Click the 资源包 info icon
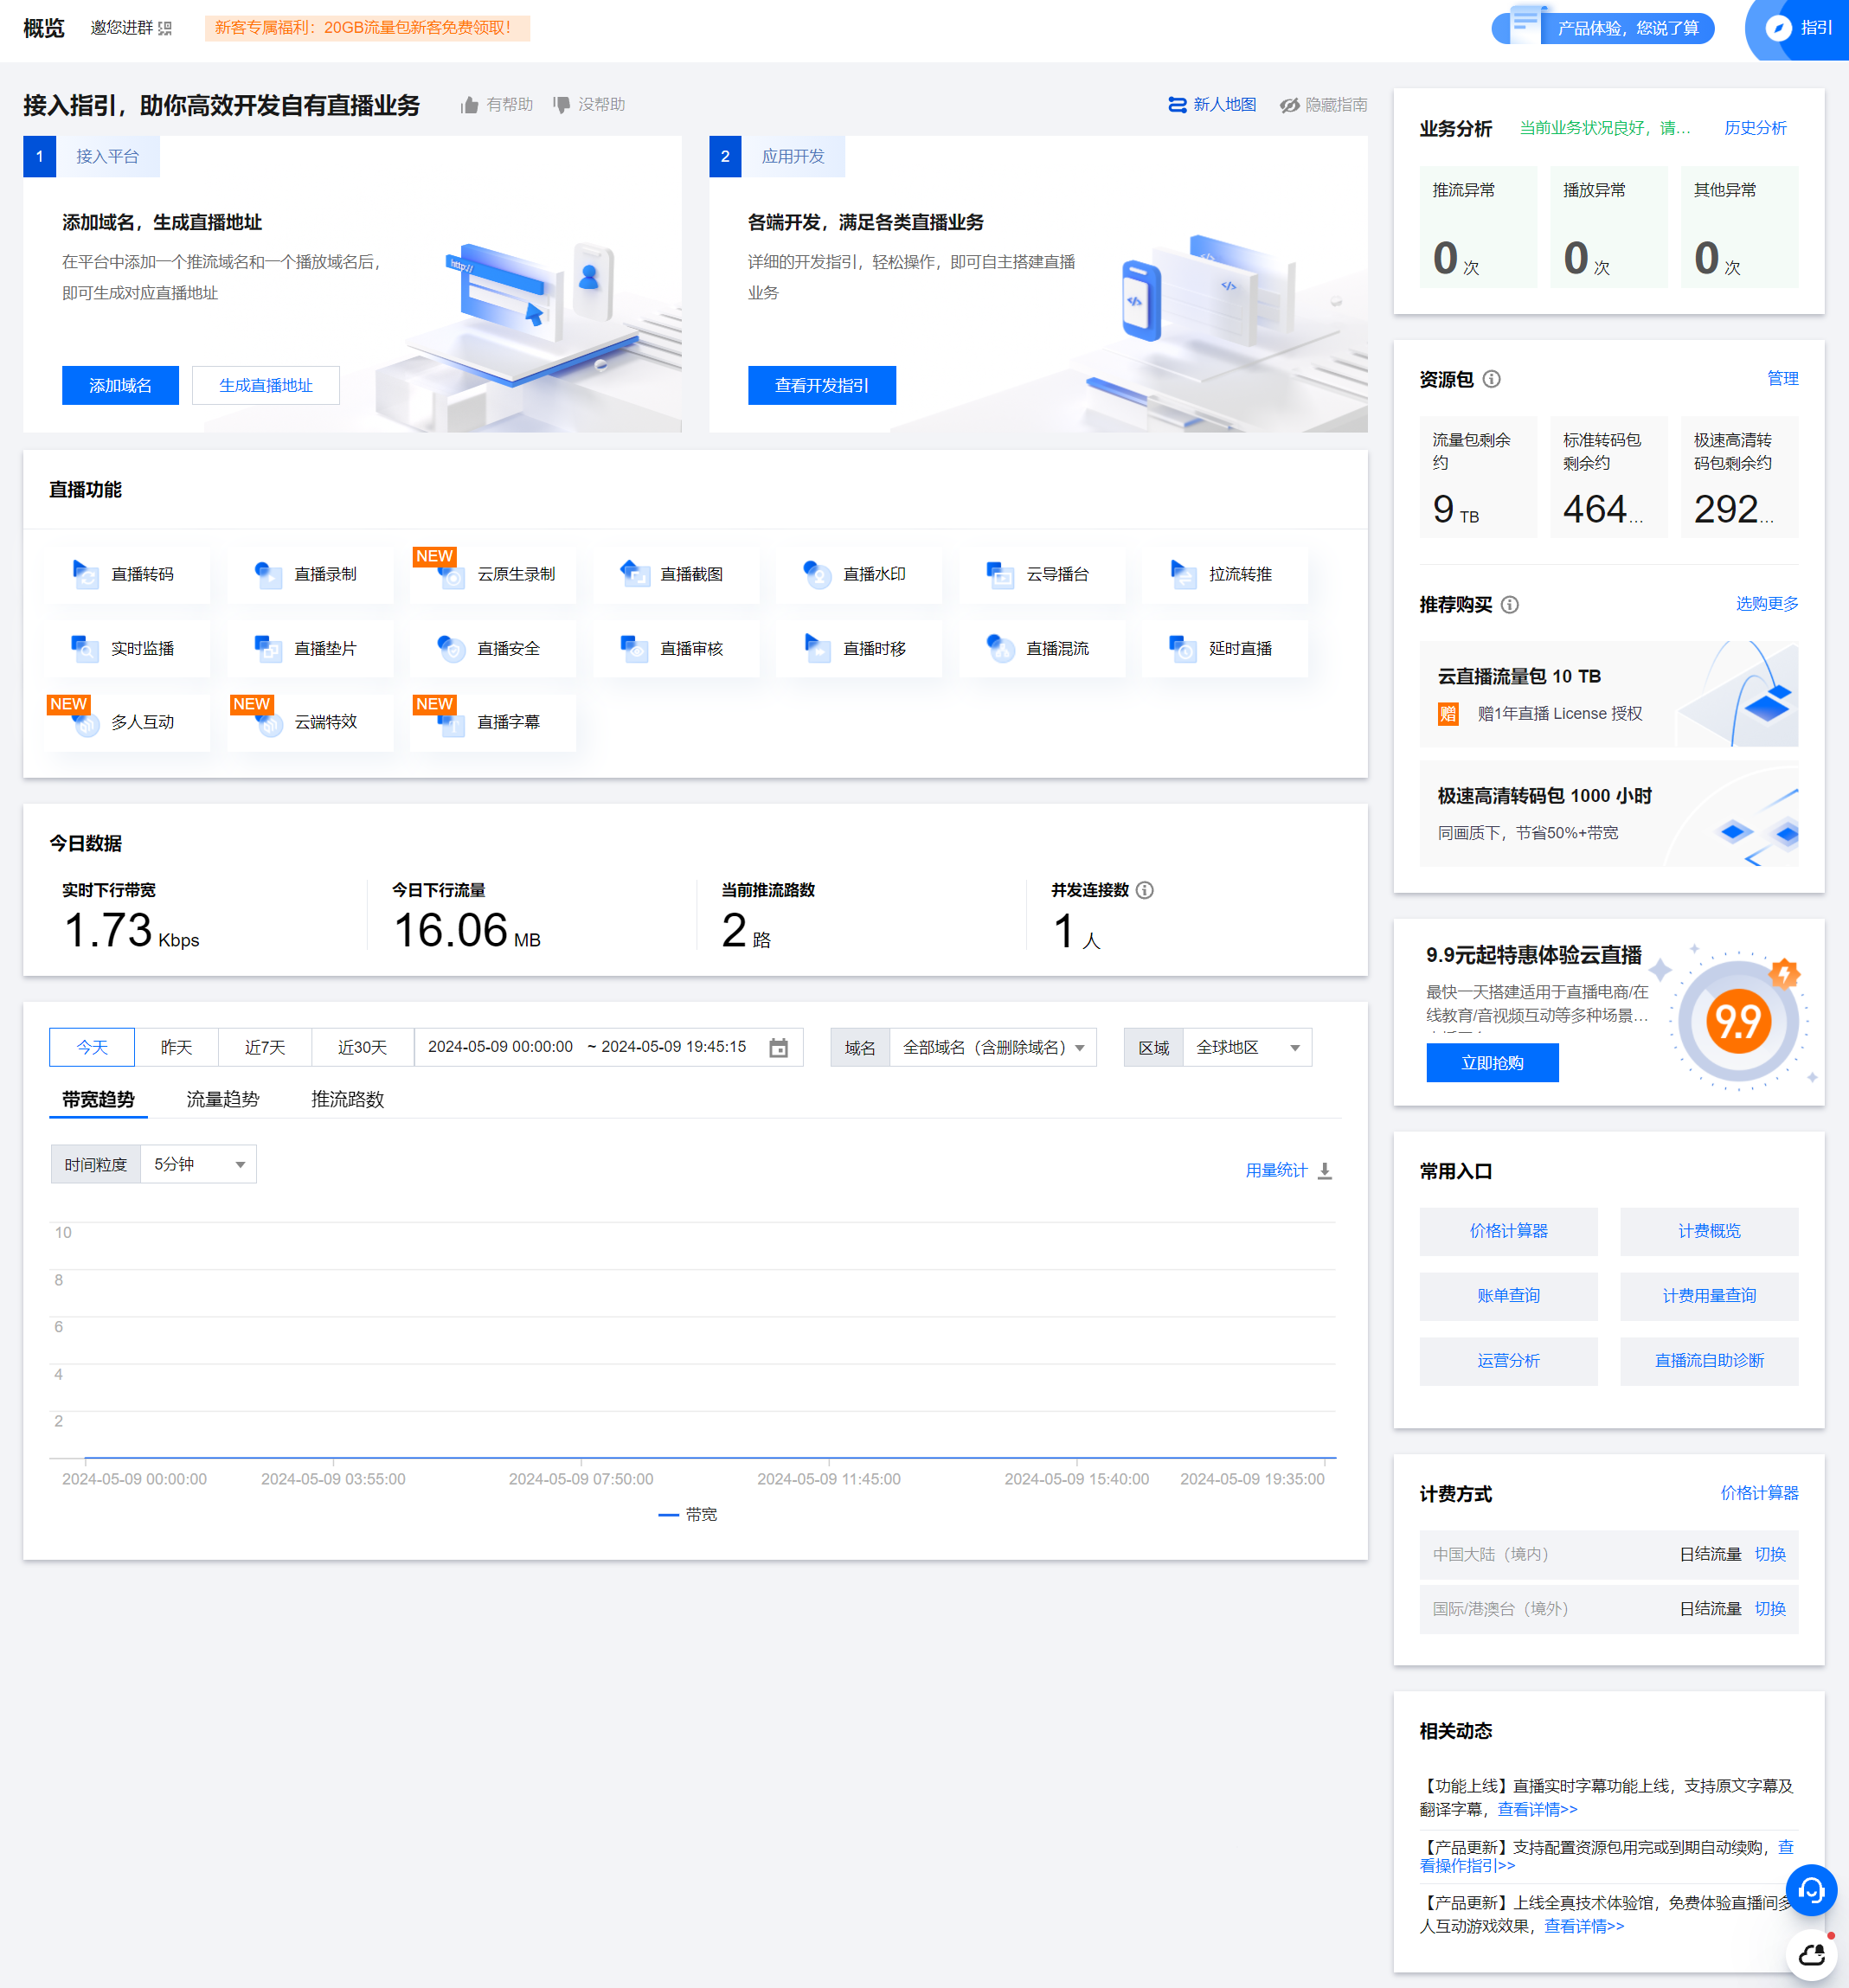Image resolution: width=1849 pixels, height=1988 pixels. point(1491,379)
